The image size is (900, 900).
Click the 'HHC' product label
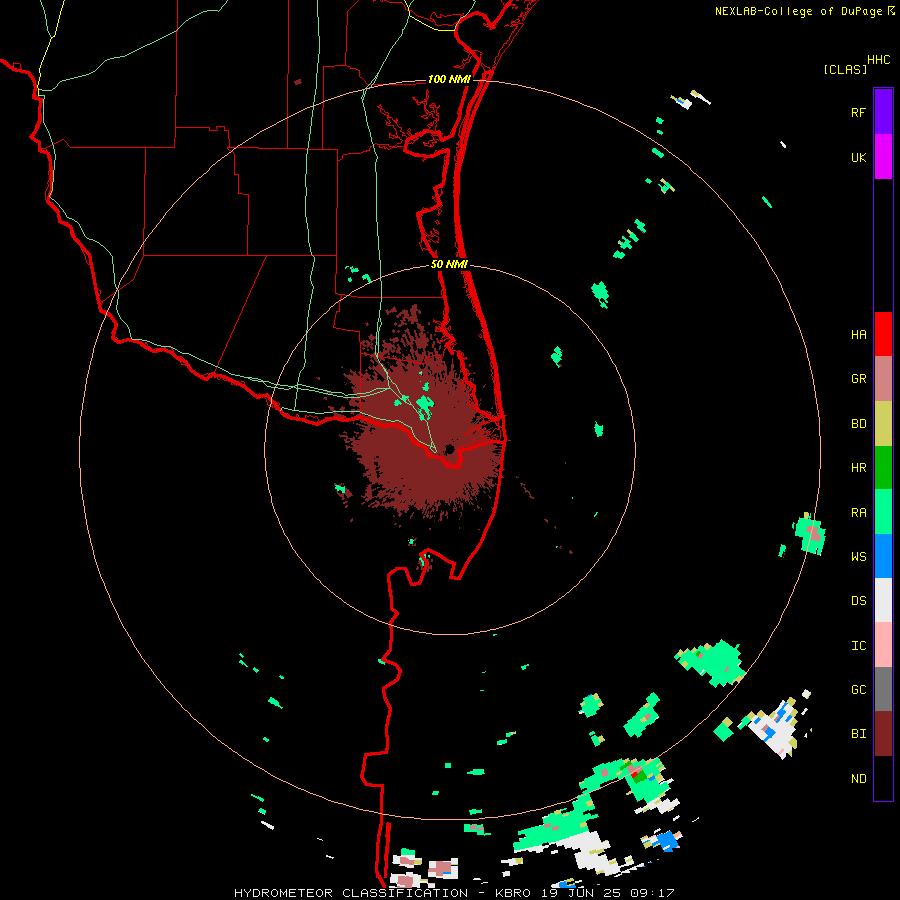tap(879, 60)
